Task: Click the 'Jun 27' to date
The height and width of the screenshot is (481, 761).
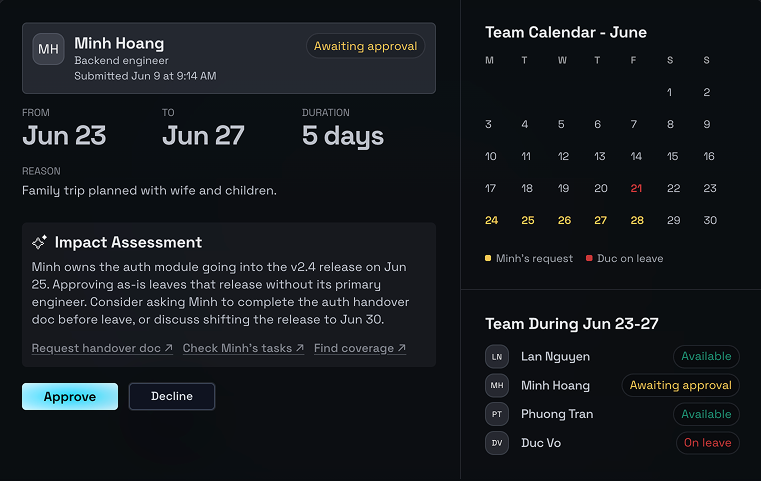Action: [x=203, y=135]
